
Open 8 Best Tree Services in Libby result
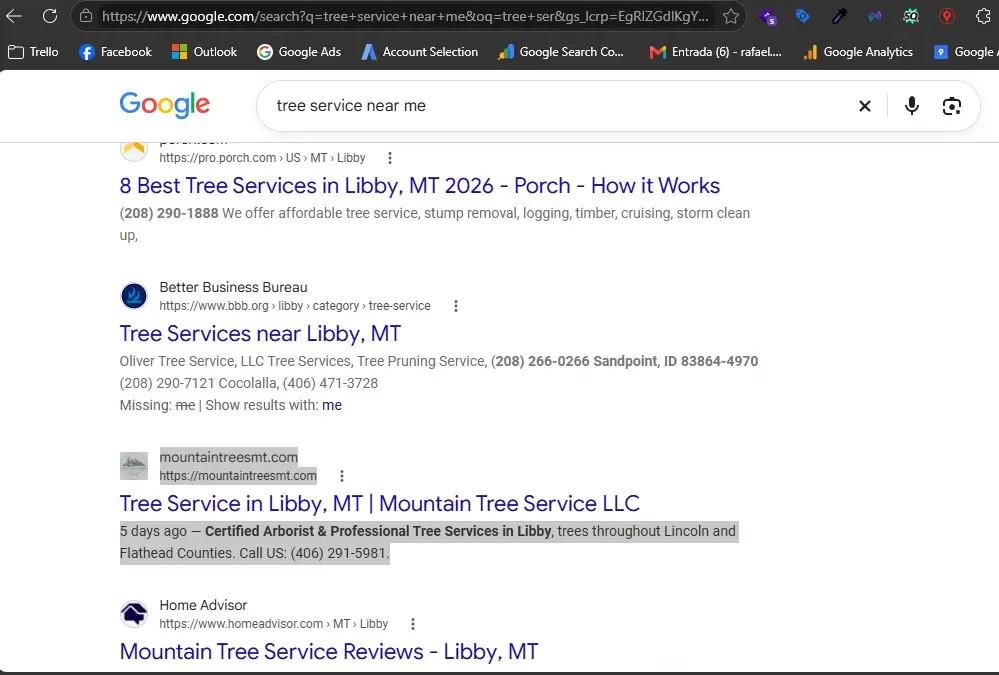[419, 185]
